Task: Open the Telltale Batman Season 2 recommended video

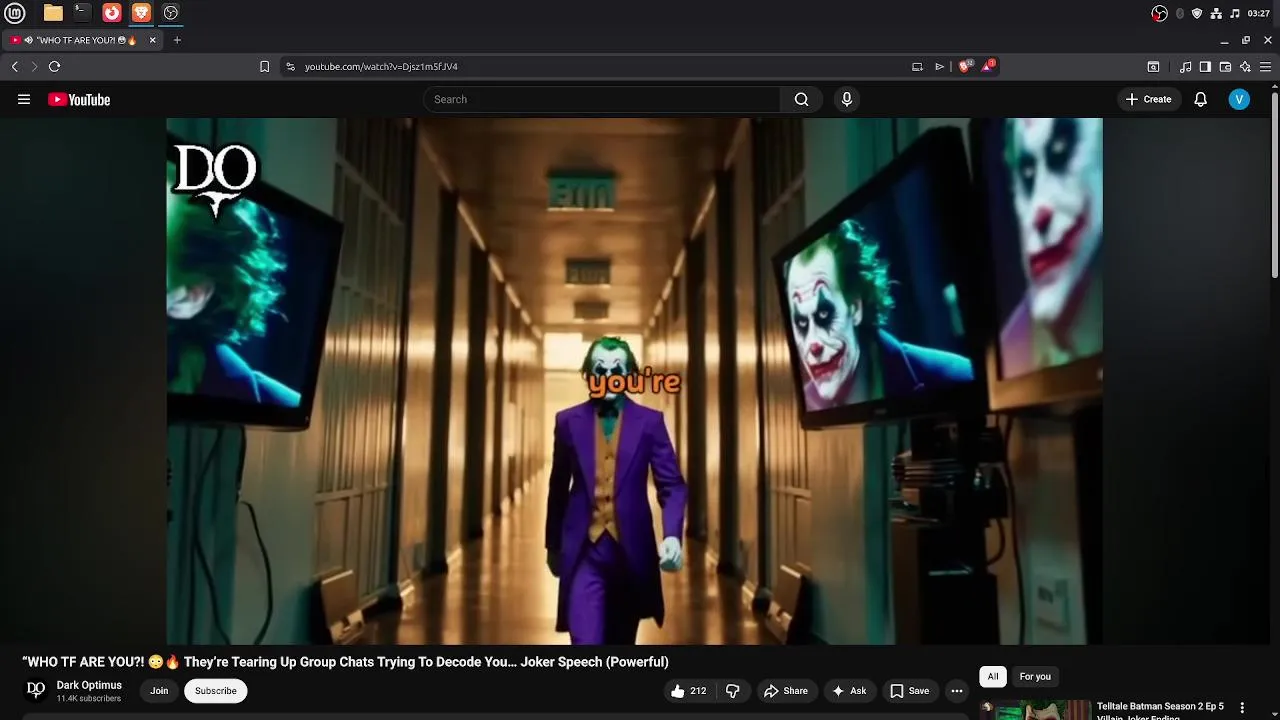Action: (1160, 710)
